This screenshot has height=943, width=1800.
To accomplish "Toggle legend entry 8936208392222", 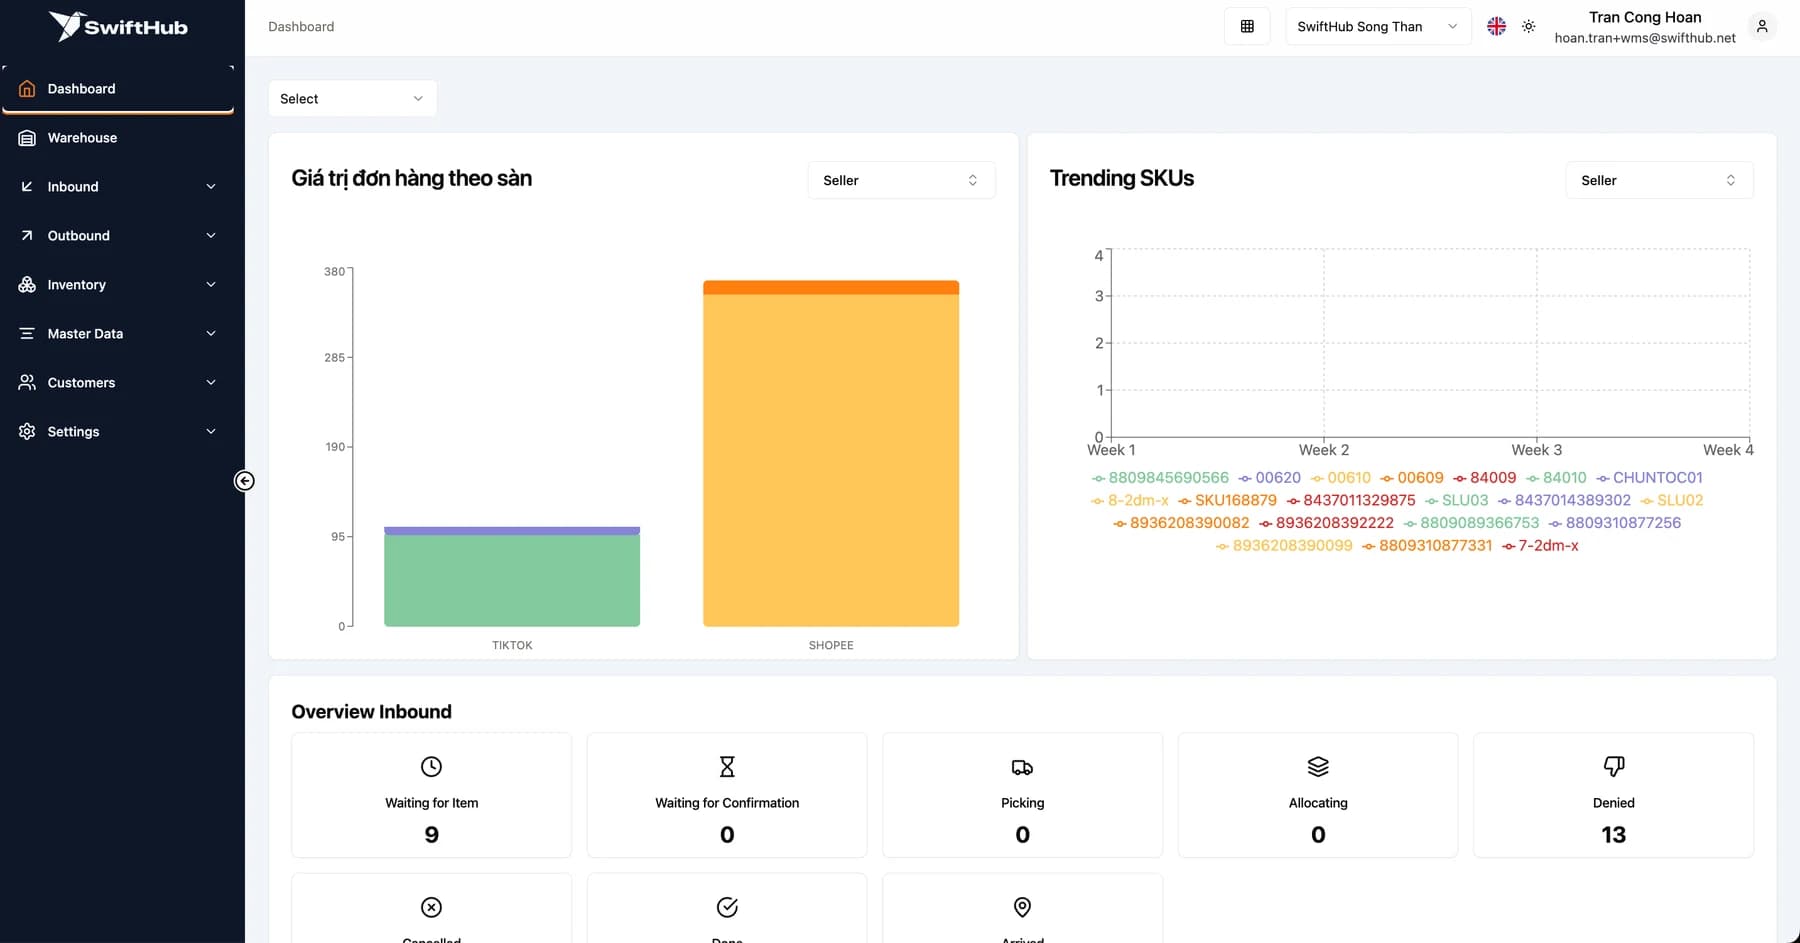I will pyautogui.click(x=1326, y=523).
